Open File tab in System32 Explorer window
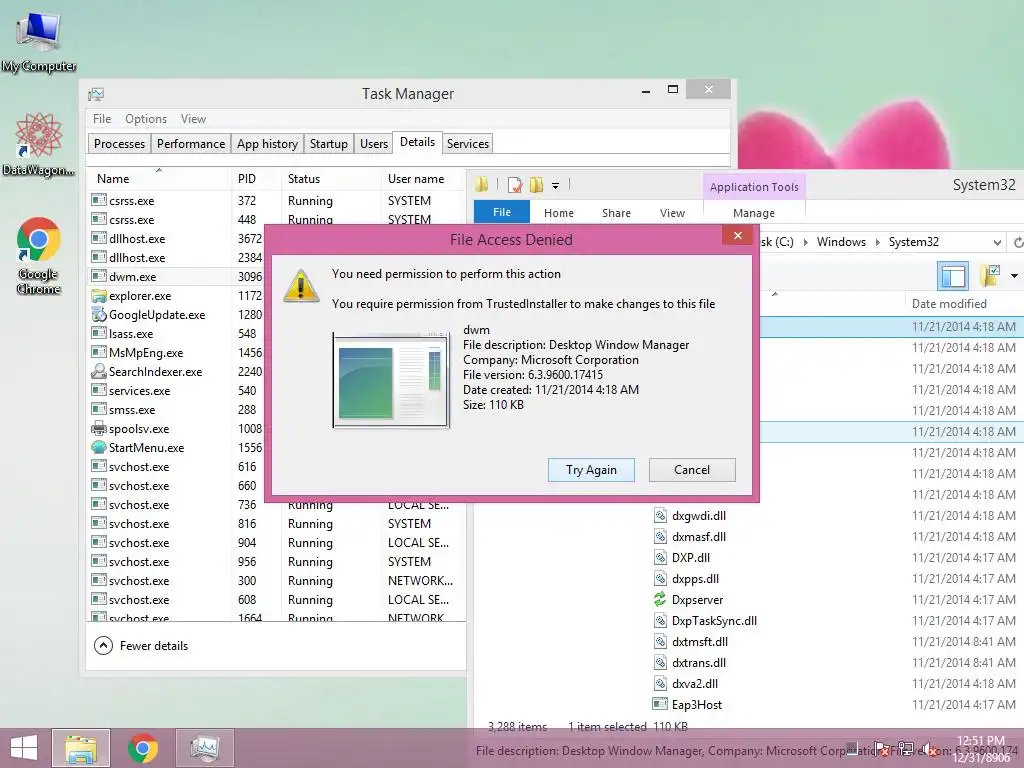Image resolution: width=1024 pixels, height=768 pixels. tap(502, 212)
